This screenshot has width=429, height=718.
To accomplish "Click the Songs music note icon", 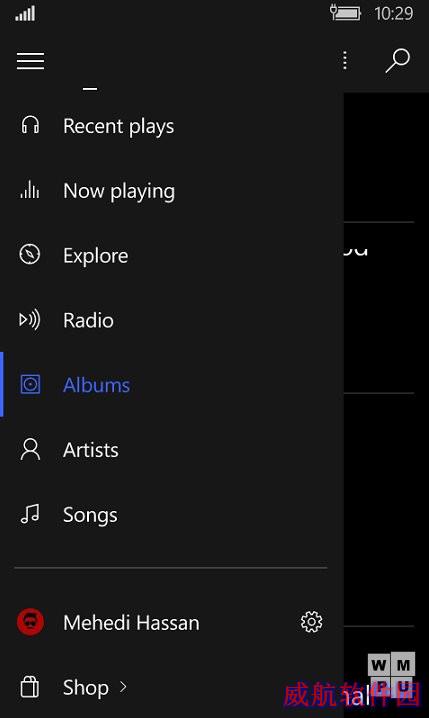I will tap(30, 514).
